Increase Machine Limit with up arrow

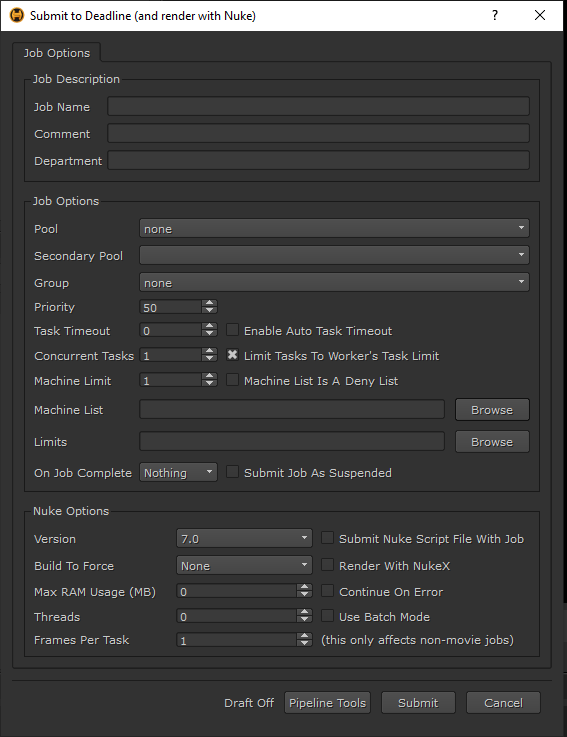pyautogui.click(x=210, y=376)
